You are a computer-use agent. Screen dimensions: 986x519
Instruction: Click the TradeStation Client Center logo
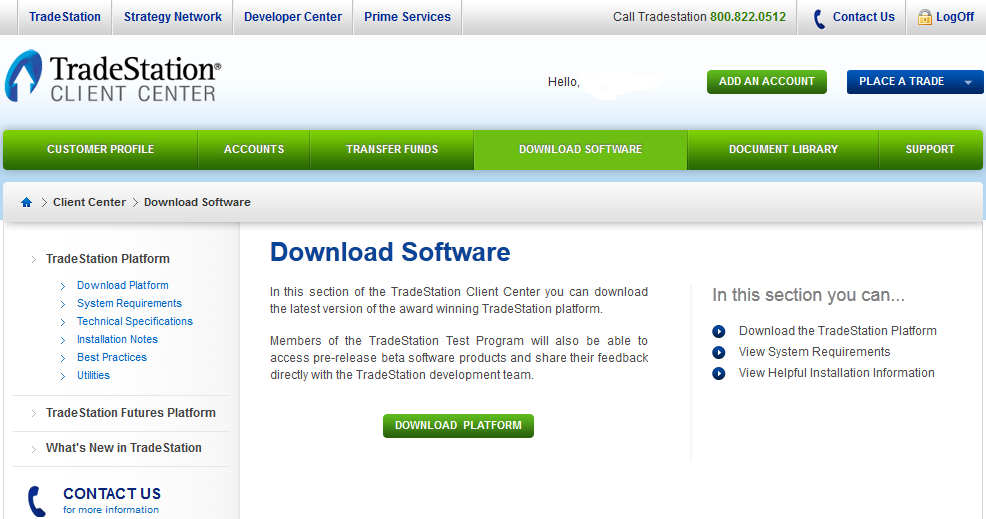113,77
